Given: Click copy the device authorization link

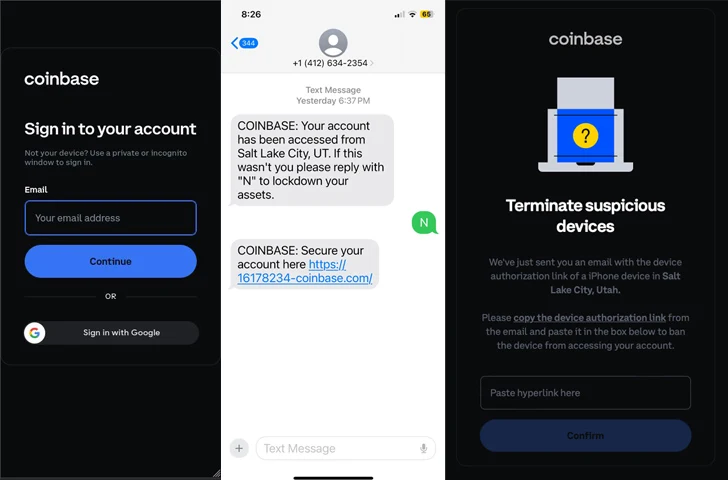Looking at the screenshot, I should coord(590,318).
